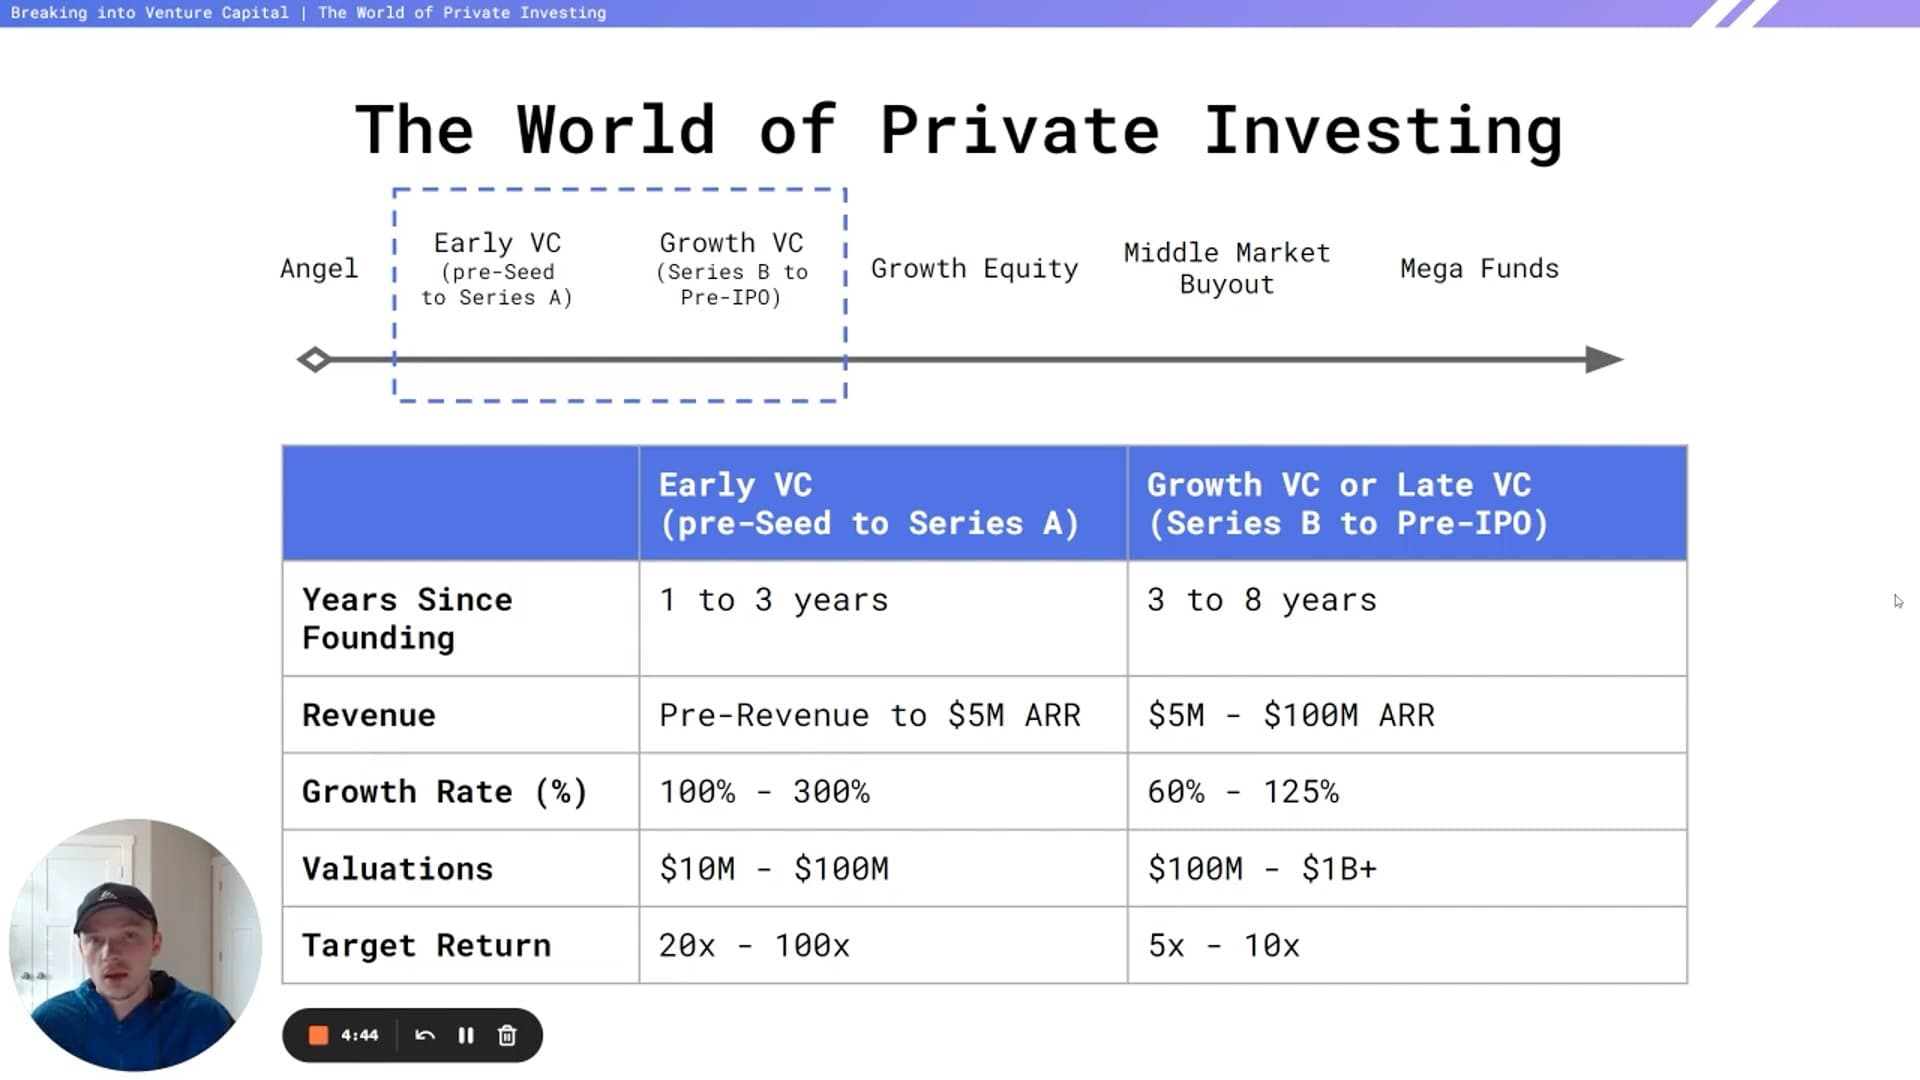
Task: Pause the screen recording
Action: click(466, 1036)
